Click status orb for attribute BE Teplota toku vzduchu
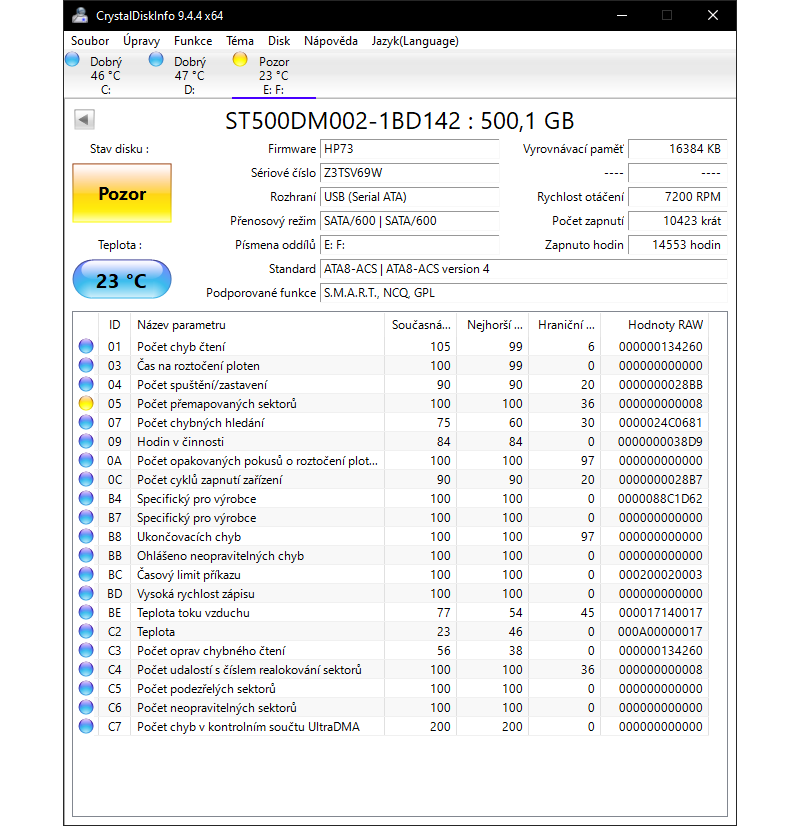 click(x=86, y=612)
